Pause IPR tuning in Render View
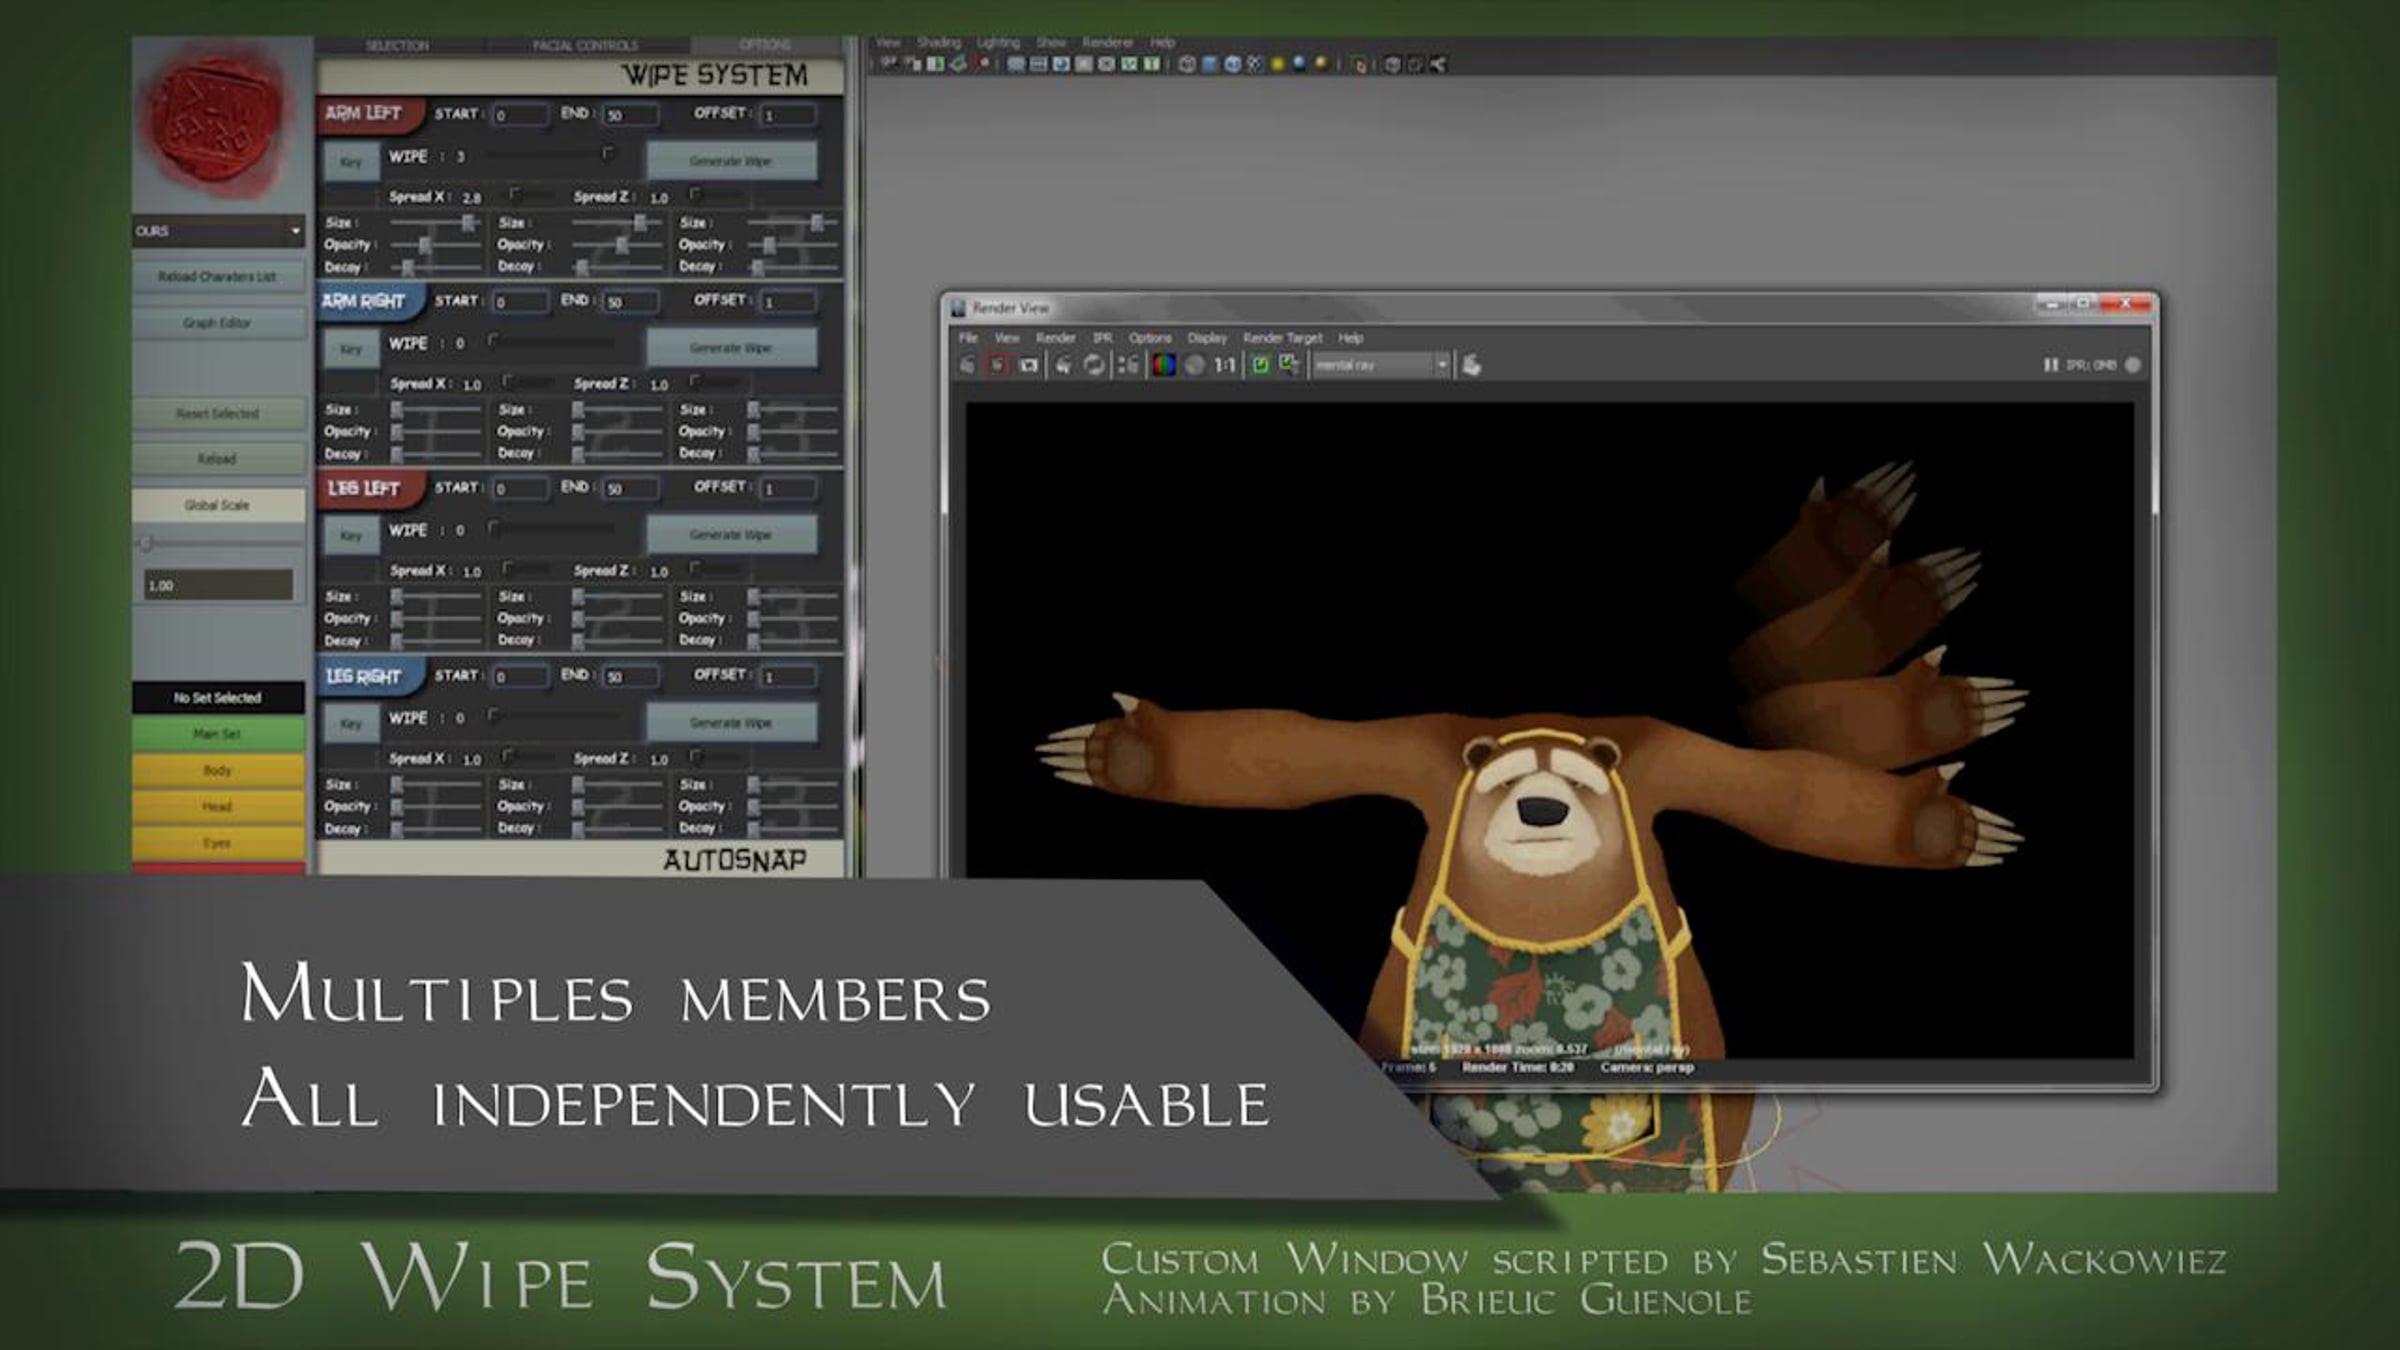Screen dimensions: 2400x1350 [2051, 365]
